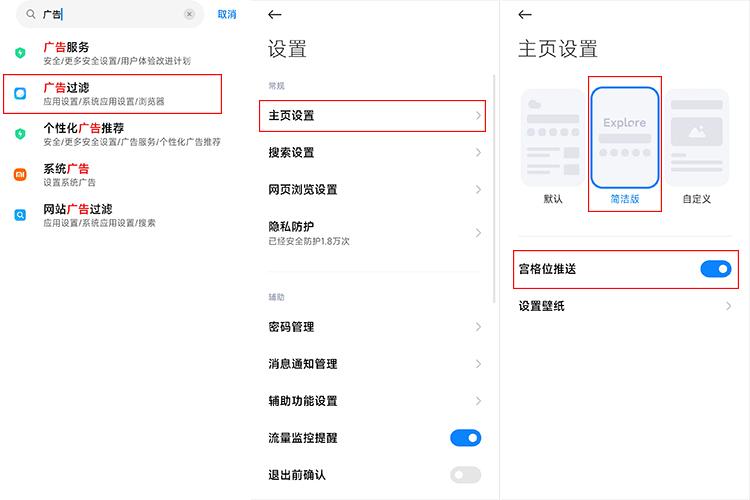Click the 简洁版 label
This screenshot has height=500, width=750.
(x=625, y=199)
